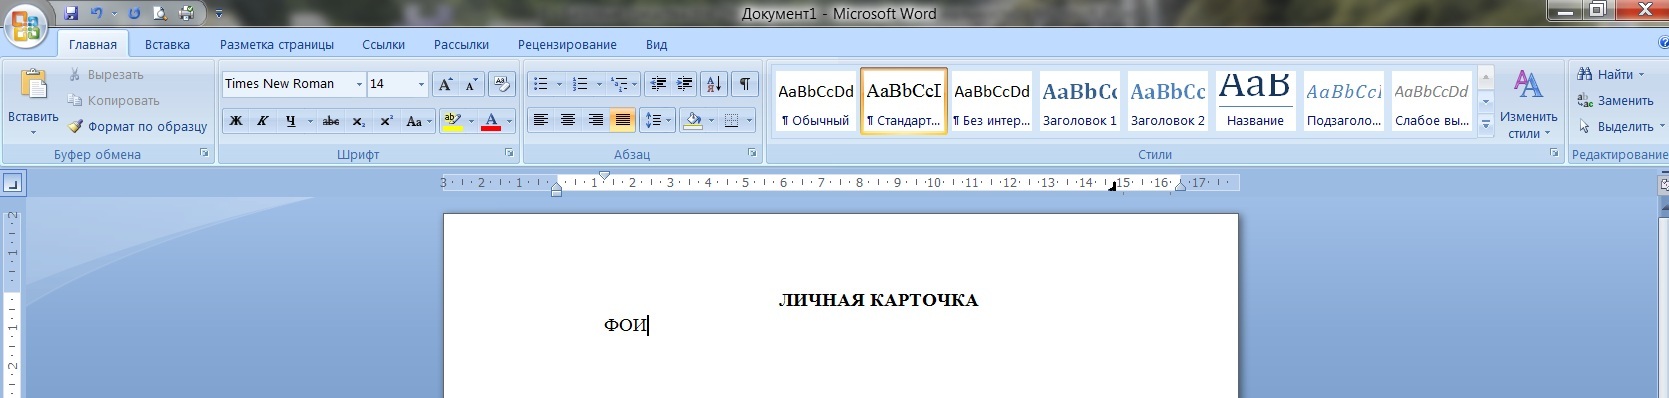Viewport: 1669px width, 398px height.
Task: Open the font size 14 dropdown
Action: coord(421,84)
